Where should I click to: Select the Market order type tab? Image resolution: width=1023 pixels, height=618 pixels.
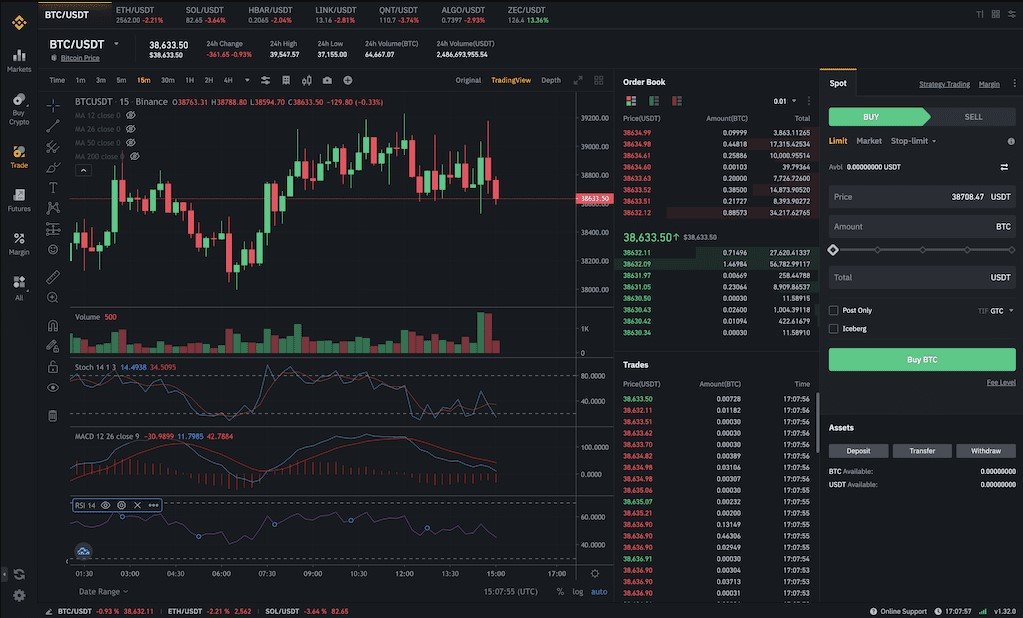[x=869, y=141]
